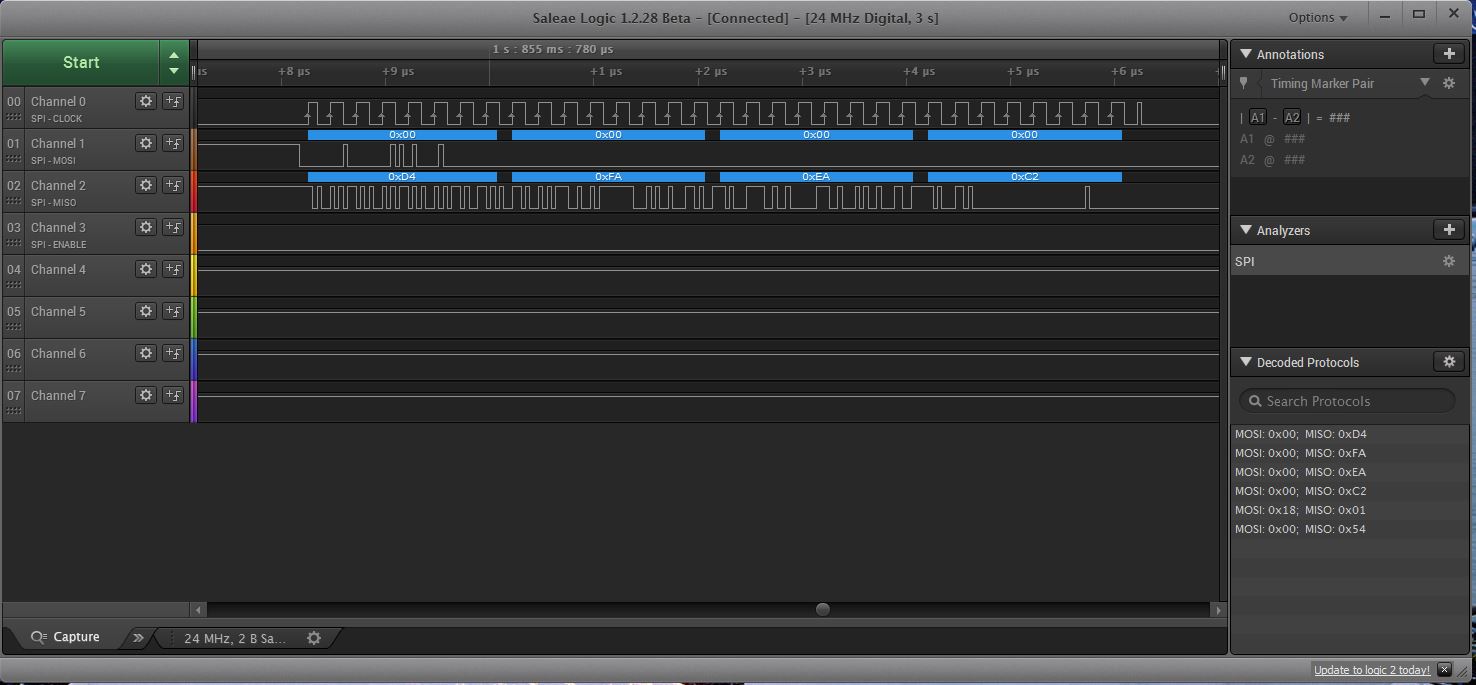The width and height of the screenshot is (1476, 685).
Task: Select decoded row MISO: 0xD4
Action: pos(1350,434)
